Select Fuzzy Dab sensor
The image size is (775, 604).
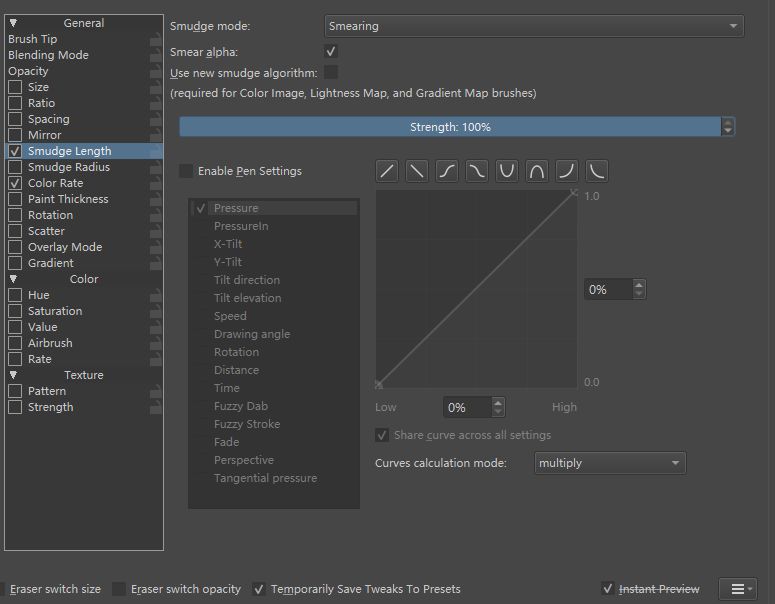tap(274, 406)
